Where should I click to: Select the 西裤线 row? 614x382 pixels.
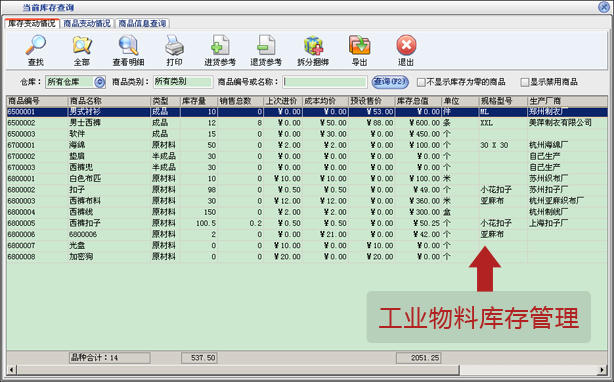pos(307,212)
